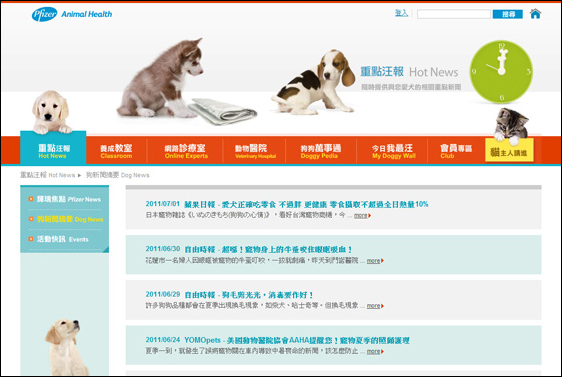Click the green clock graphic
This screenshot has height=377, width=562.
pyautogui.click(x=501, y=72)
